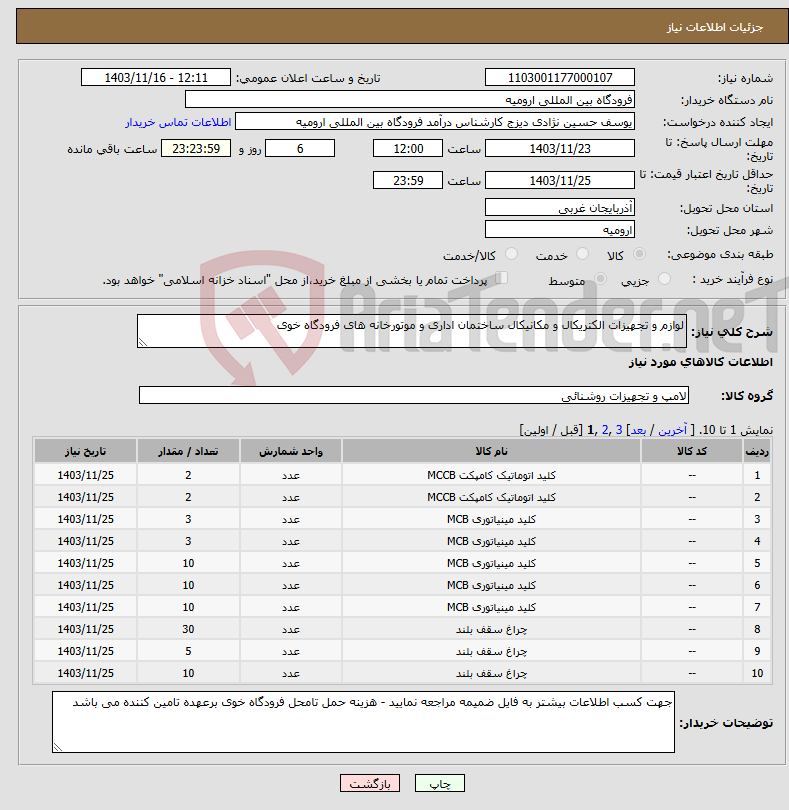Select row 1 item کلید اتوماتیک کامپکت MCCB
Screen dimensions: 789x810
[x=491, y=475]
